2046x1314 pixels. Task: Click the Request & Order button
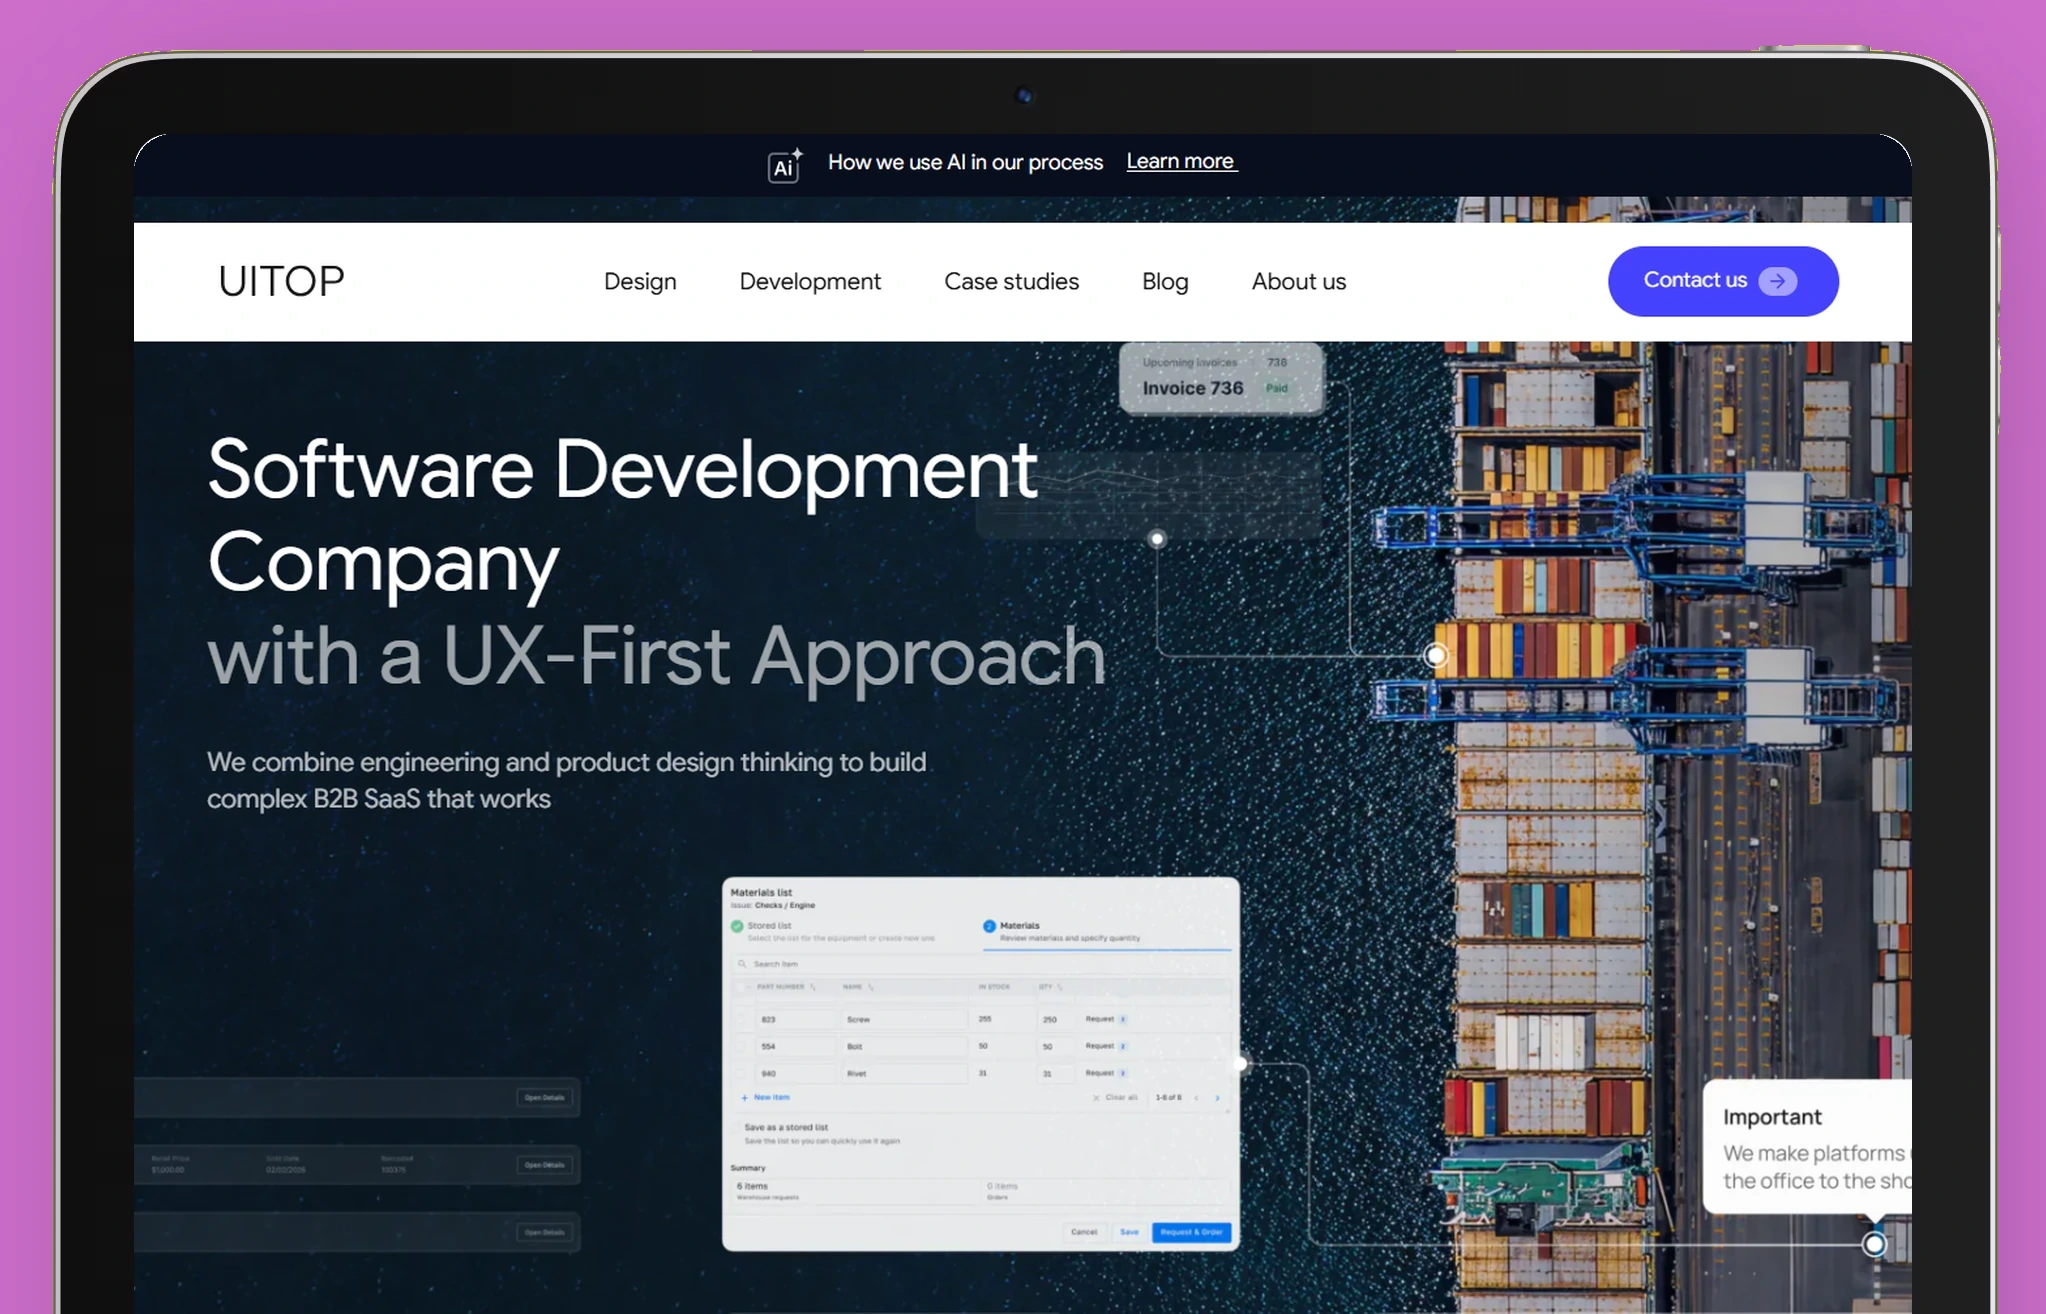[1191, 1232]
